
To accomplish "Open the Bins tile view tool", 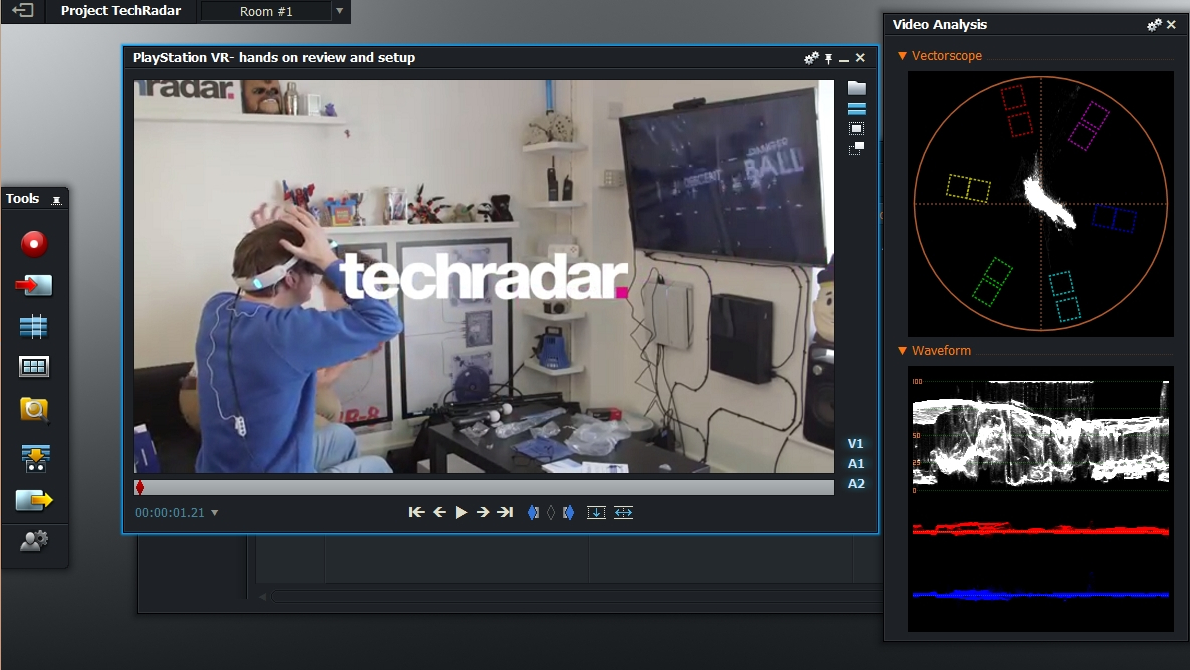I will point(33,367).
